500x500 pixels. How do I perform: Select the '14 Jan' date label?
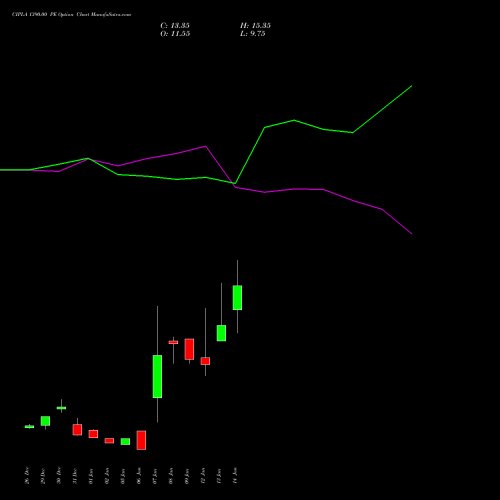[235, 476]
